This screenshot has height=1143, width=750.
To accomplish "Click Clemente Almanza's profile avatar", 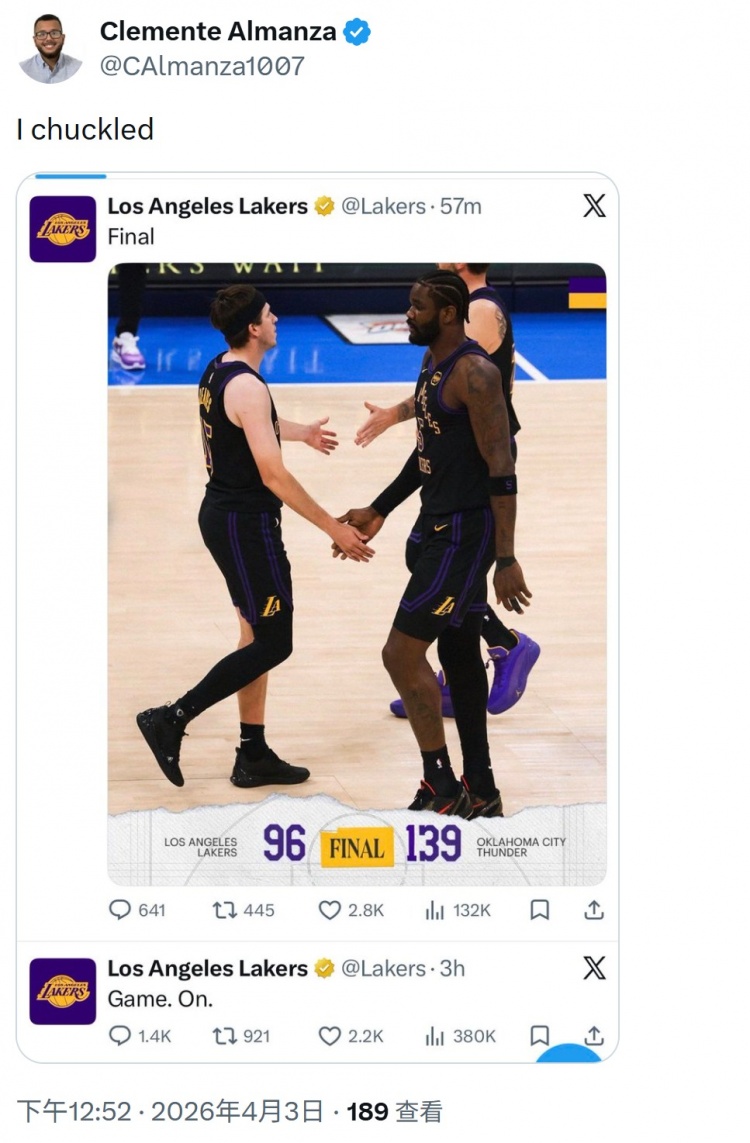I will pyautogui.click(x=50, y=49).
